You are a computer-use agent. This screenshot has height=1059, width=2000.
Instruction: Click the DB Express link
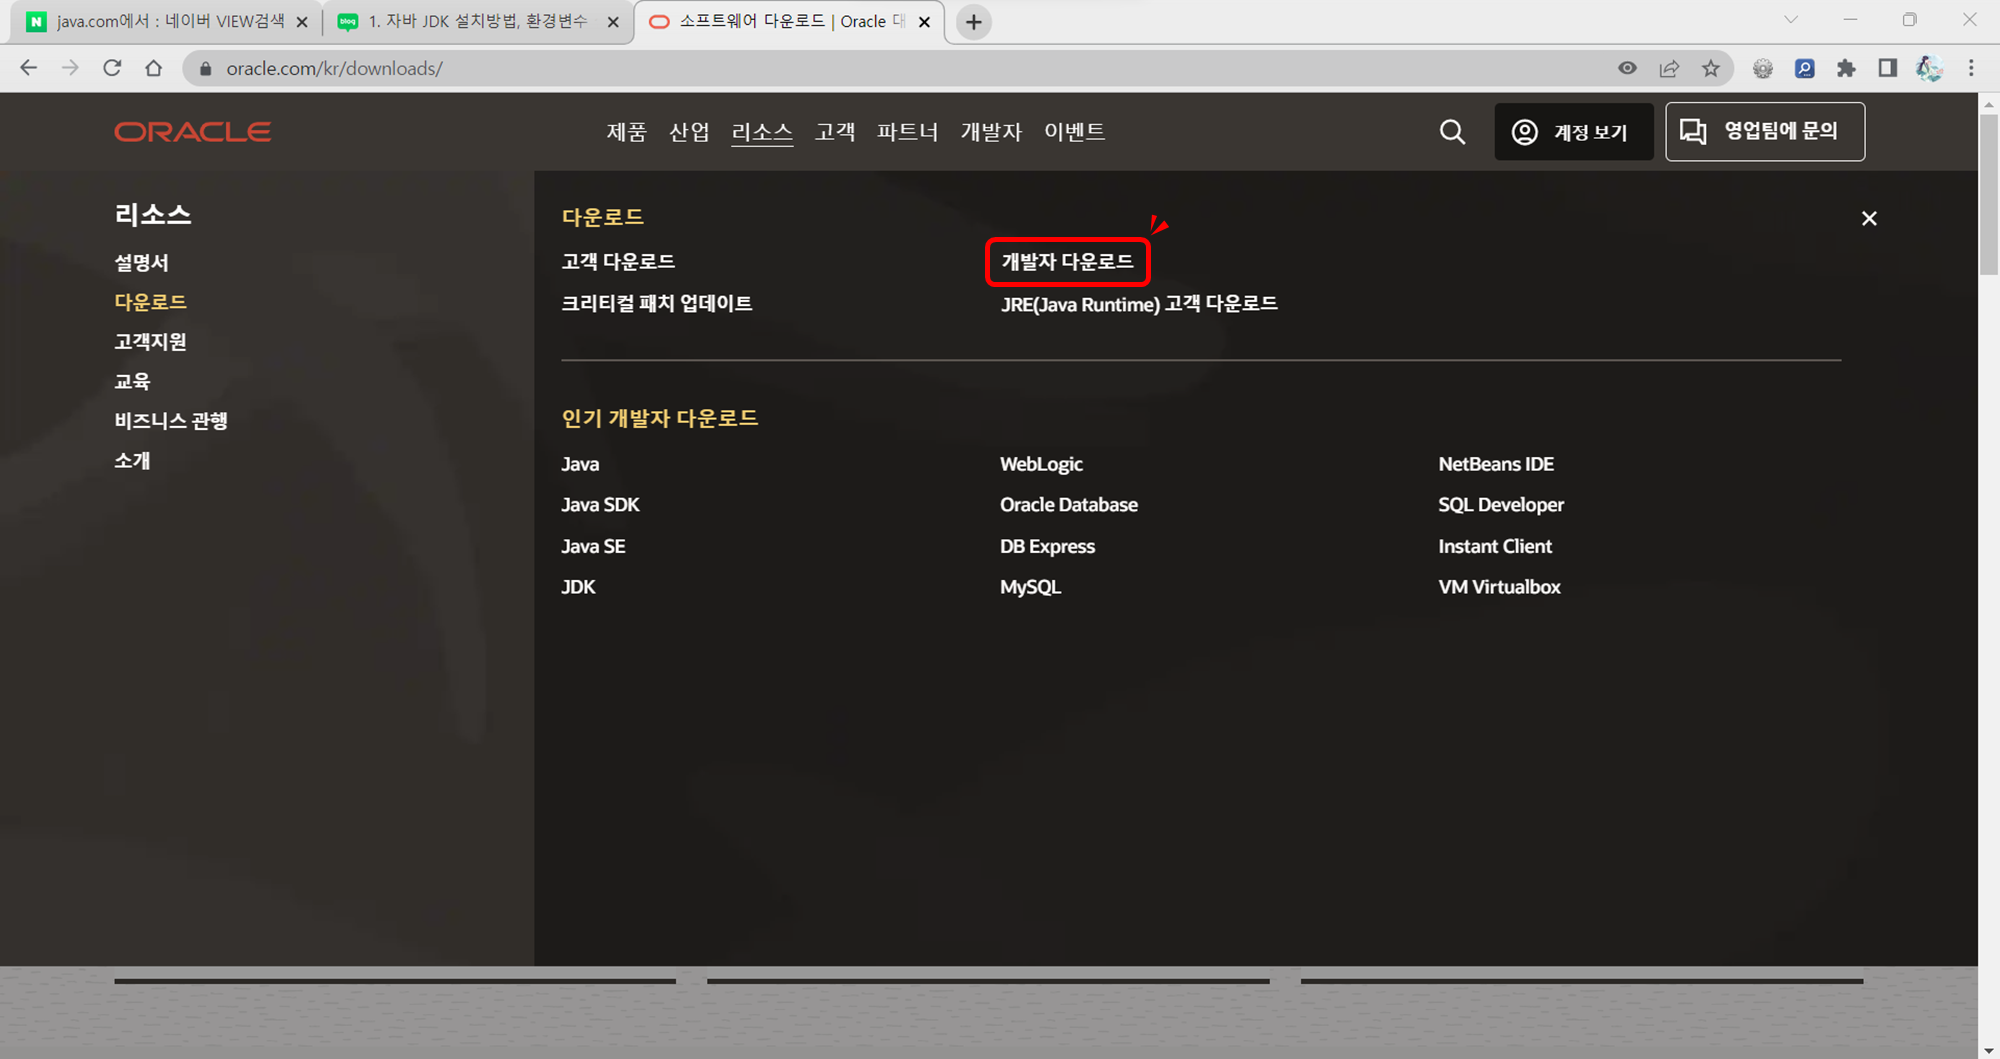[x=1047, y=546]
